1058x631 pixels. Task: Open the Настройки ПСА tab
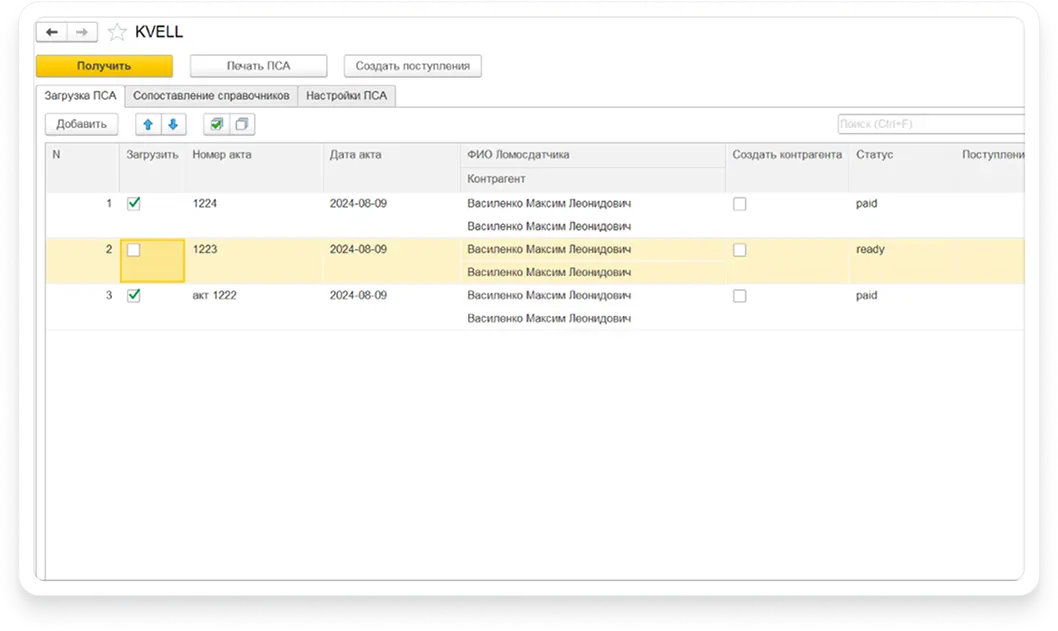click(x=348, y=96)
